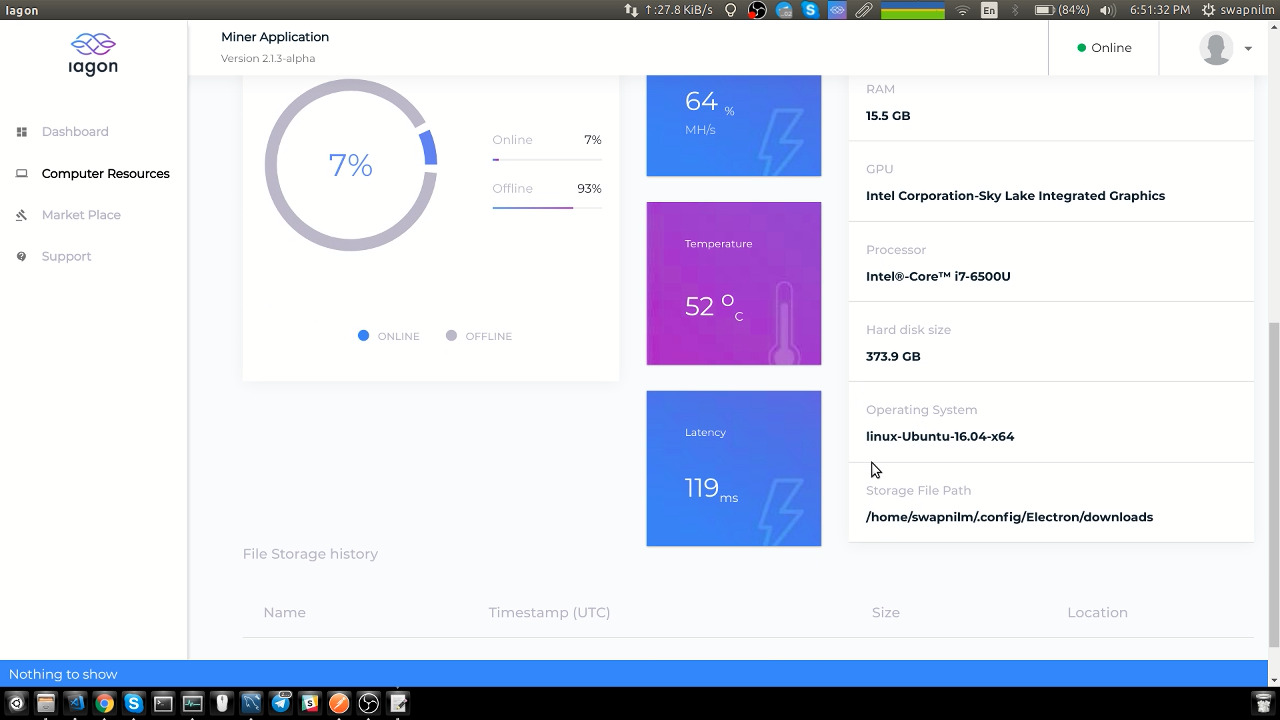Click the Dashboard grid icon
This screenshot has height=720, width=1280.
point(21,132)
